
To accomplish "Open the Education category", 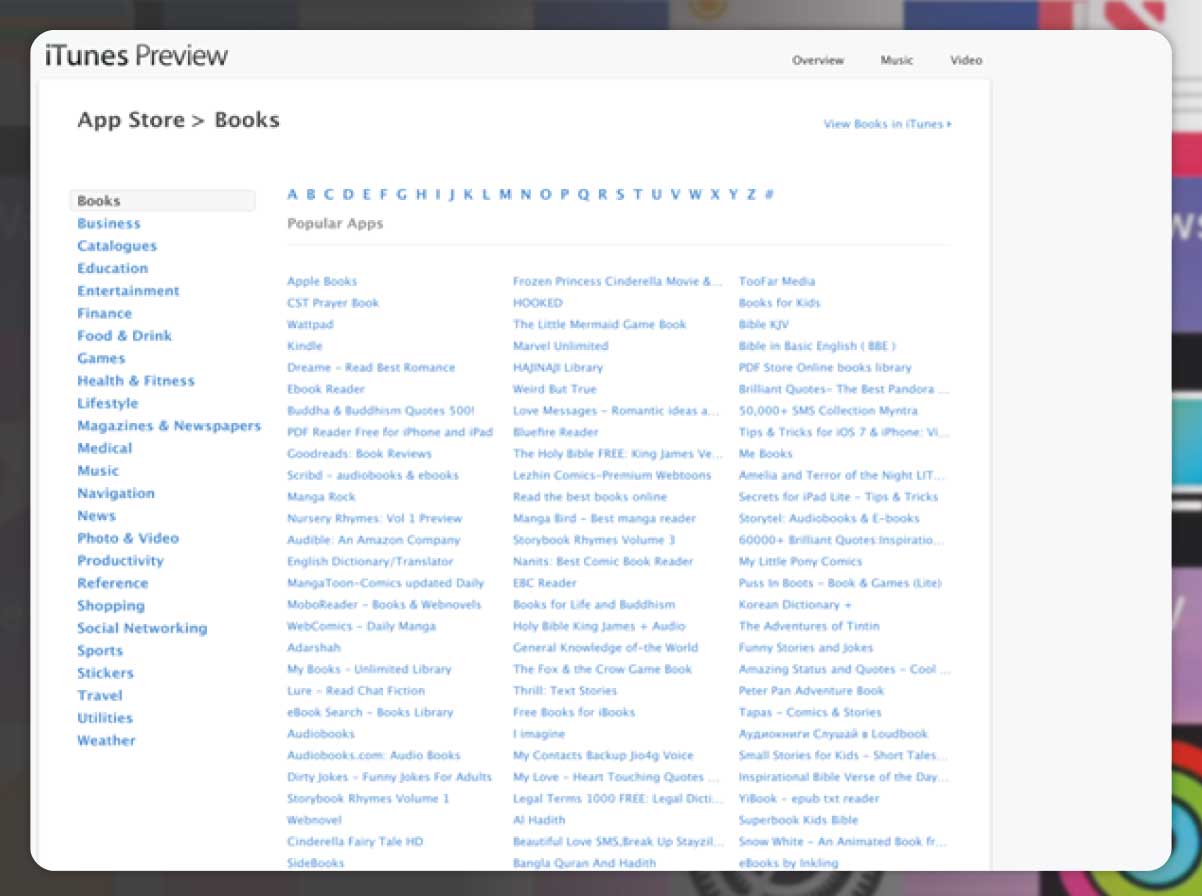I will pyautogui.click(x=113, y=268).
